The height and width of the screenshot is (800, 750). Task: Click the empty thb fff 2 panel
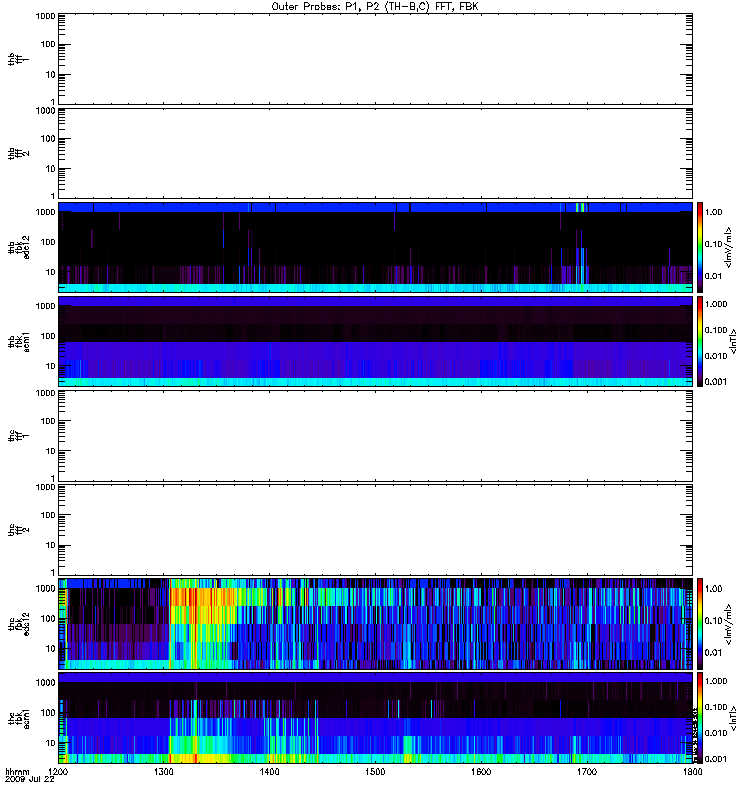pos(376,153)
